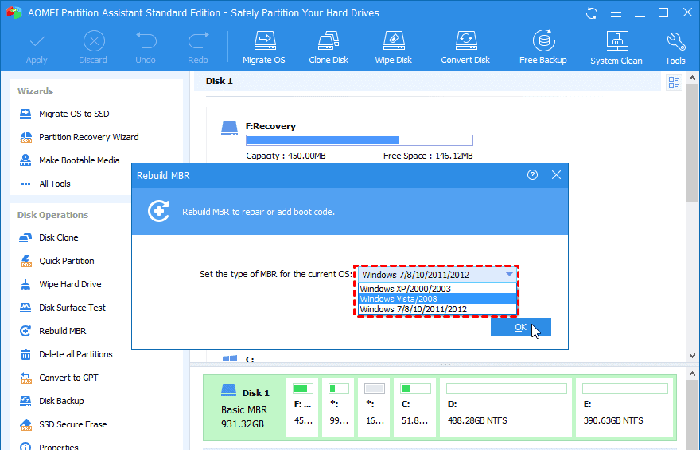Launch the Wipe Disk tool
The image size is (700, 450).
tap(393, 47)
